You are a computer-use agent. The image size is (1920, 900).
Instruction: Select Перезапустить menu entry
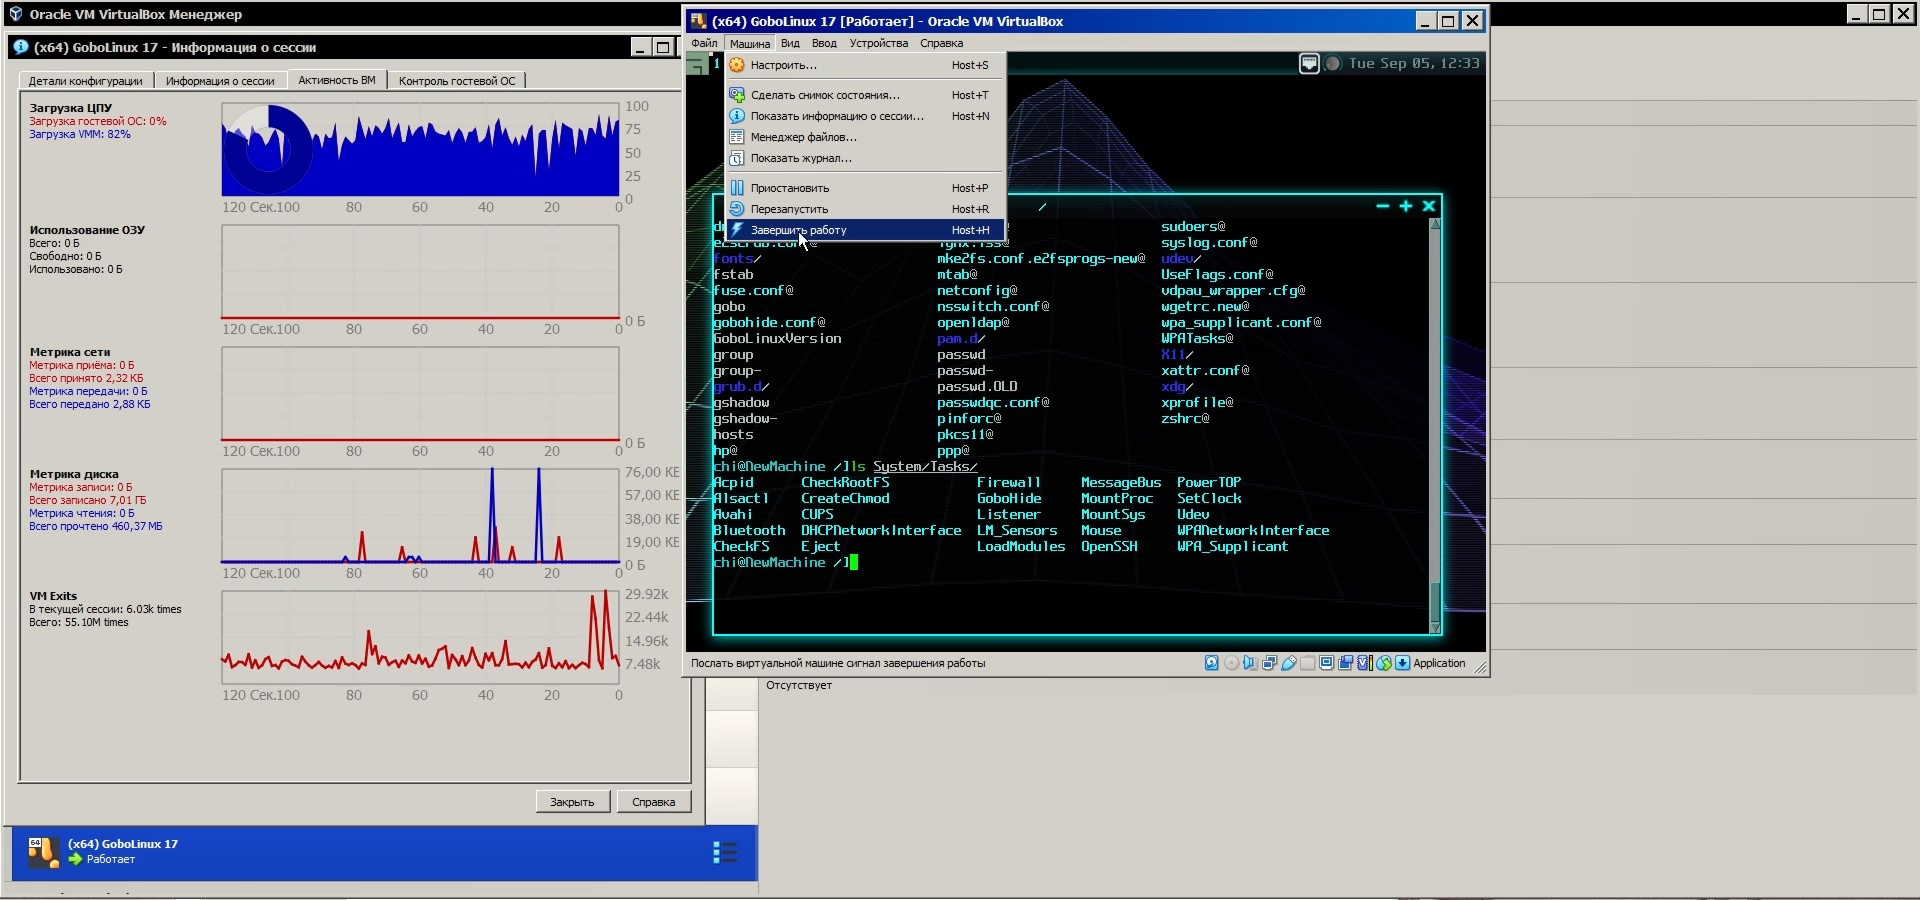pyautogui.click(x=789, y=209)
